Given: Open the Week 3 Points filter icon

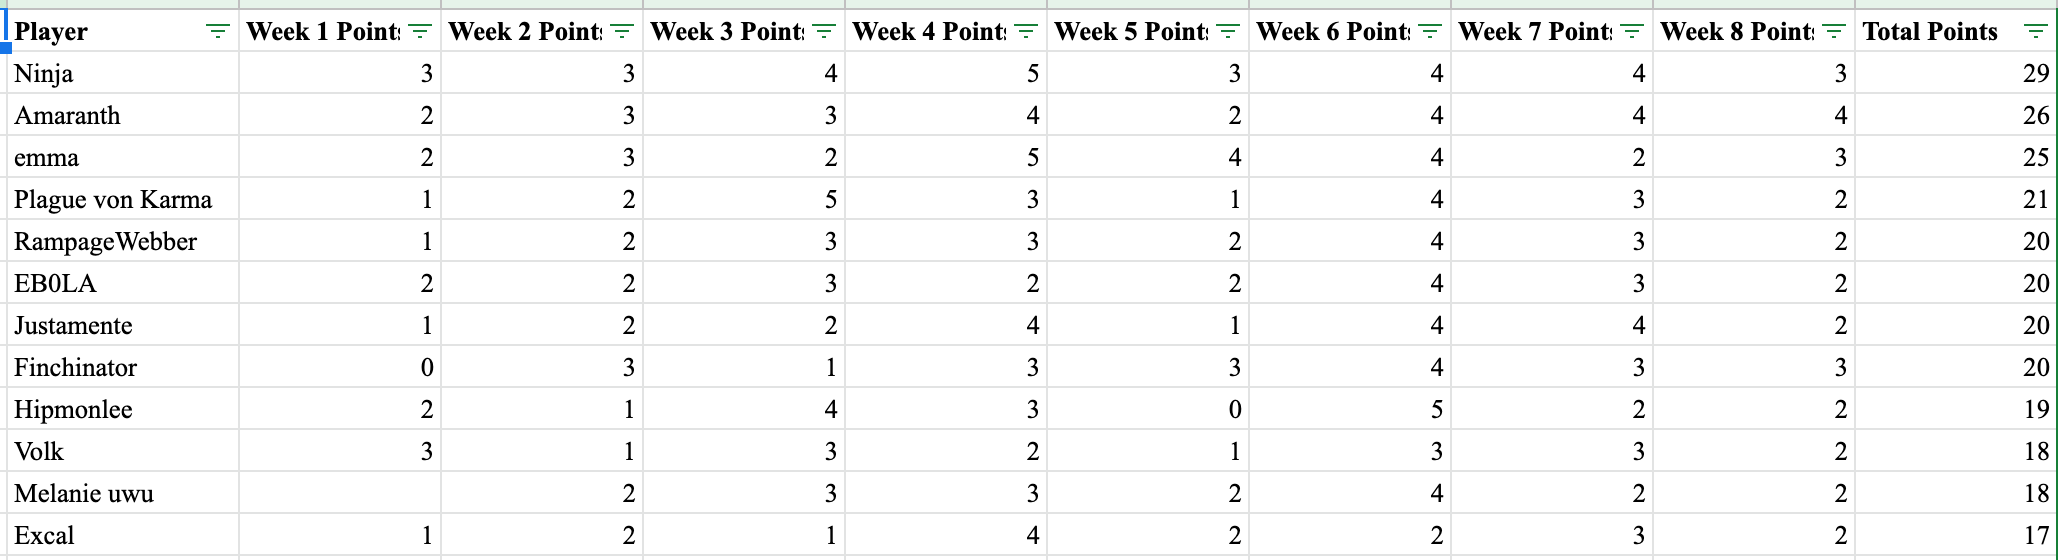Looking at the screenshot, I should [824, 32].
